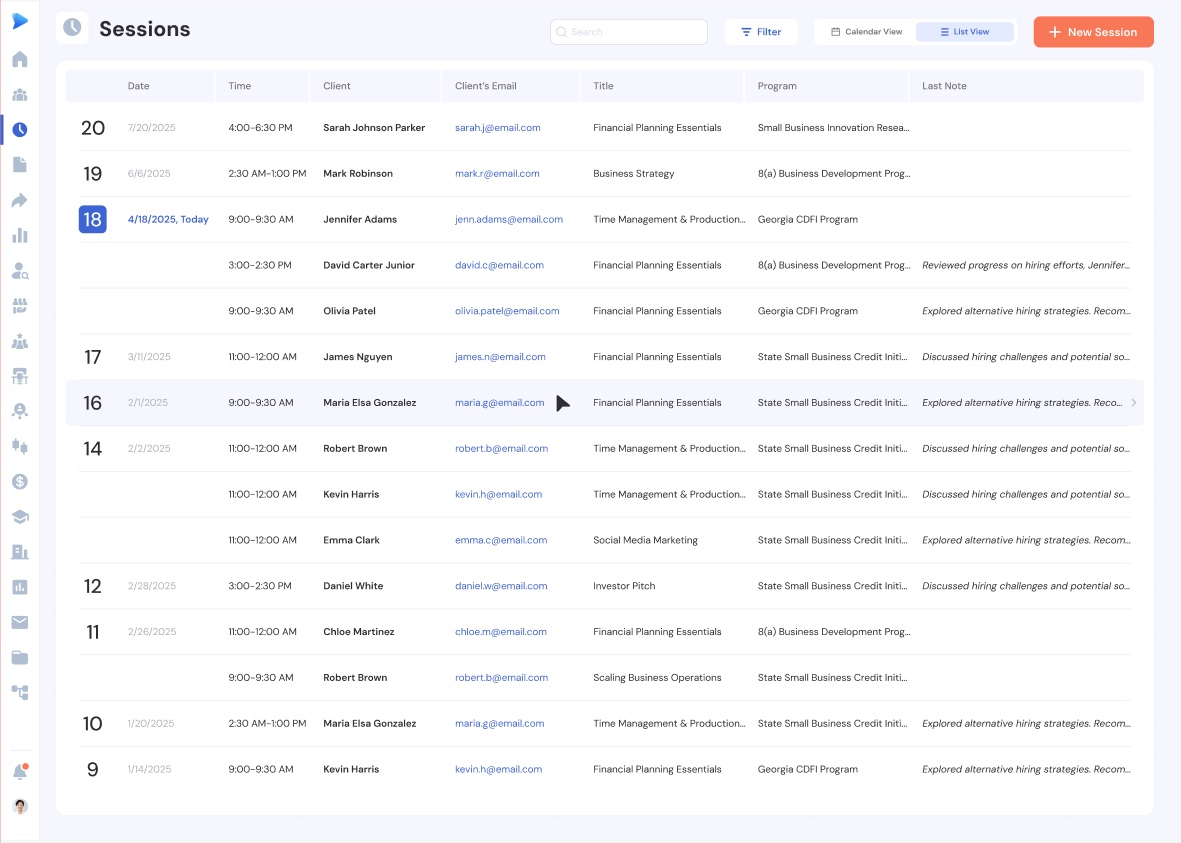Viewport: 1181px width, 843px height.
Task: Expand Maria Elsa Gonzalez's truncated last note
Action: tap(1134, 402)
